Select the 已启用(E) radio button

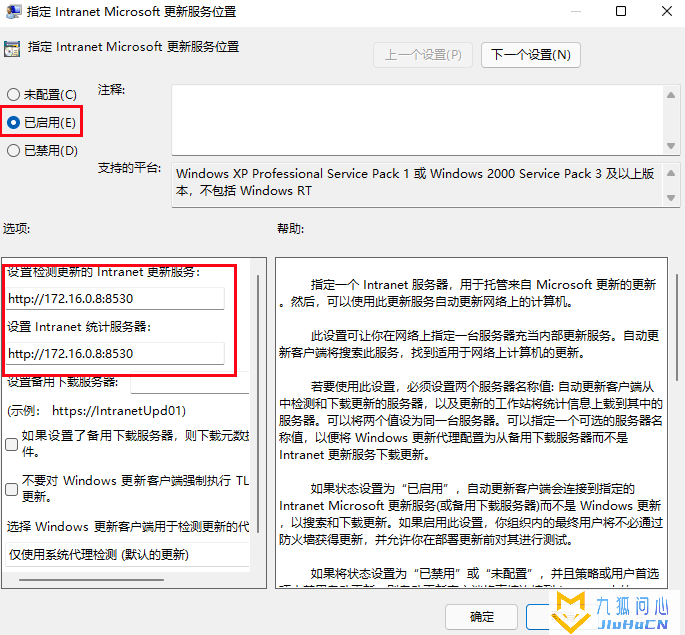click(x=42, y=122)
